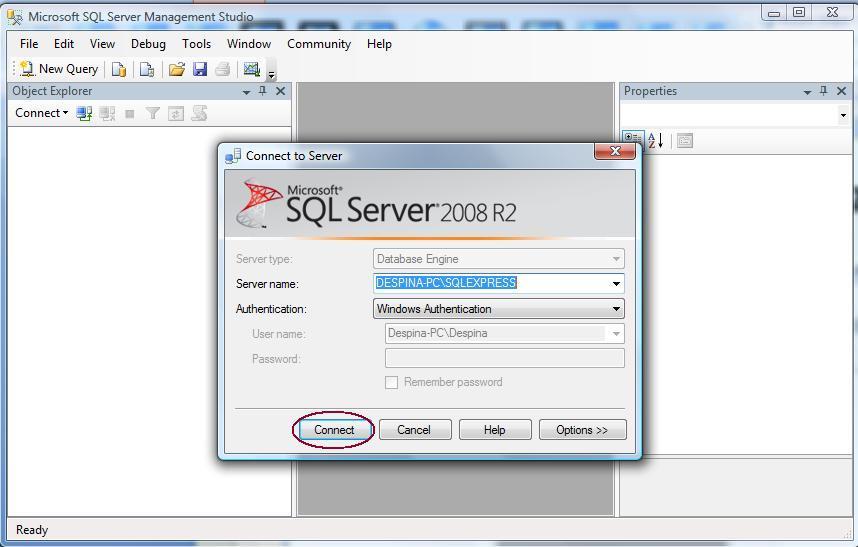This screenshot has width=858, height=547.
Task: Open the Tools menu
Action: click(x=196, y=44)
